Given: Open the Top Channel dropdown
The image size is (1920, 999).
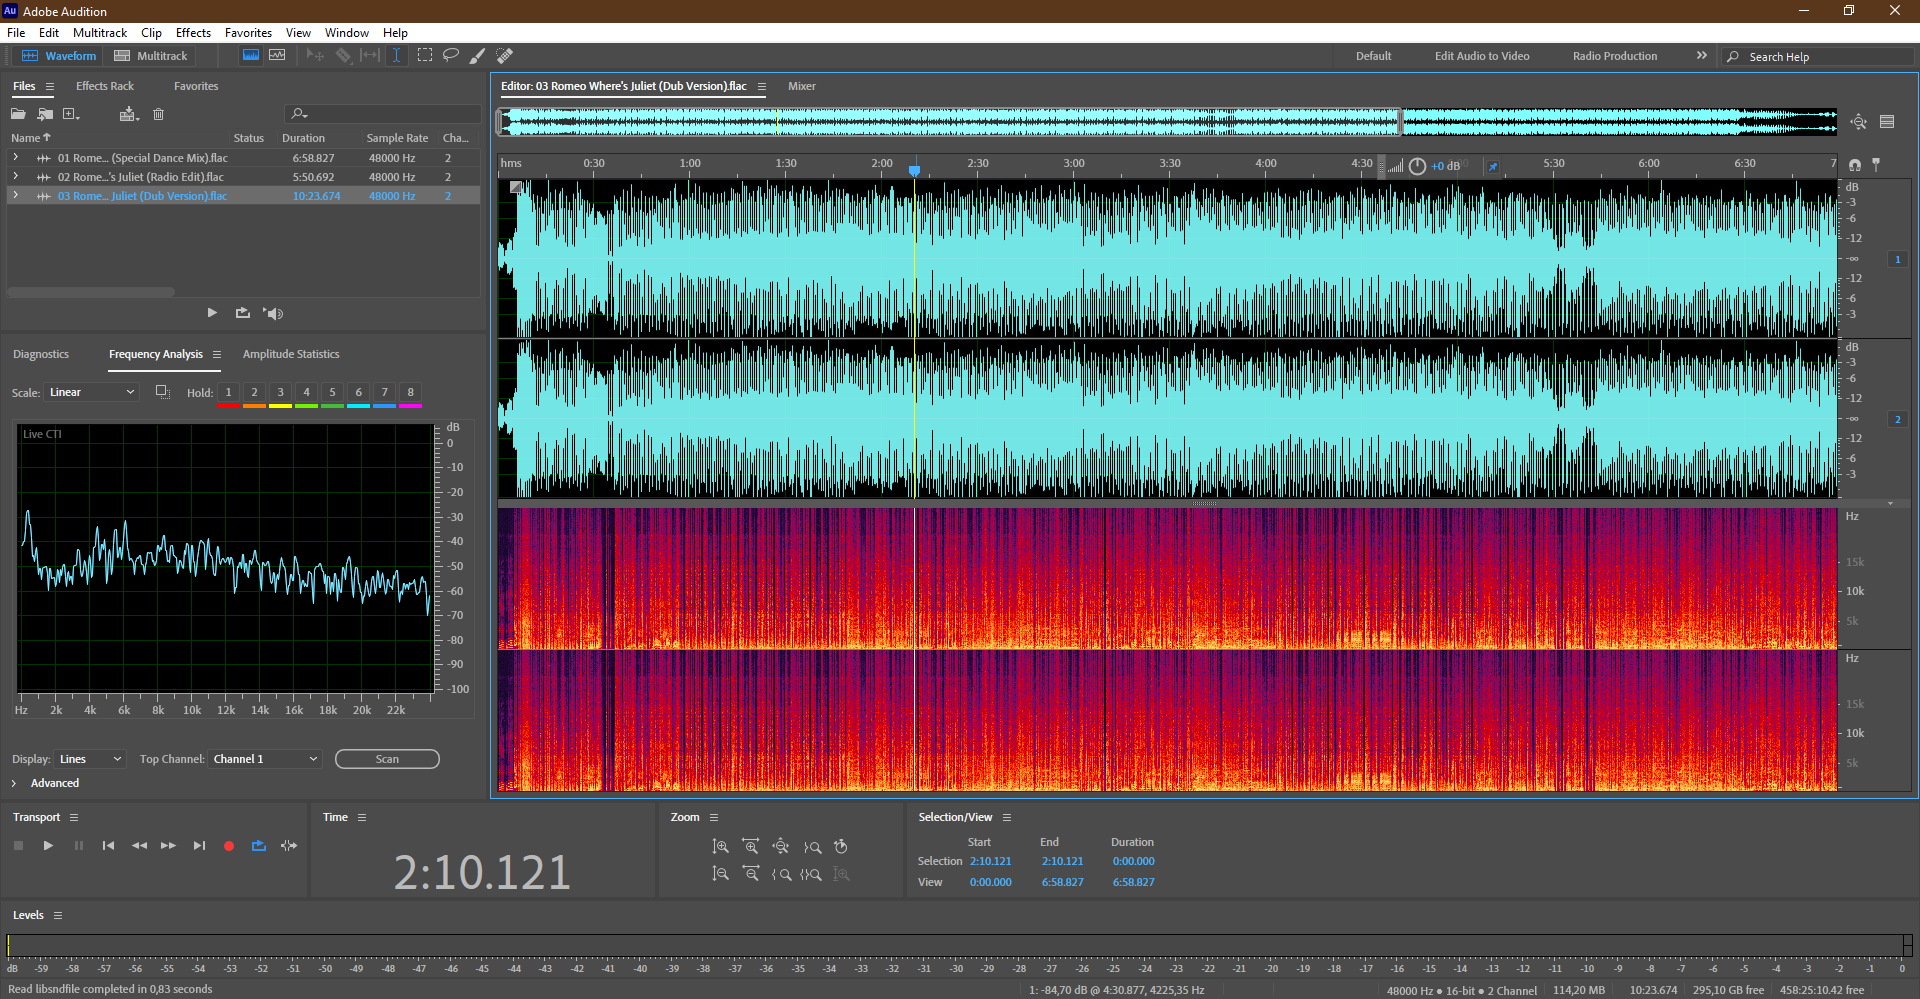Looking at the screenshot, I should [265, 759].
